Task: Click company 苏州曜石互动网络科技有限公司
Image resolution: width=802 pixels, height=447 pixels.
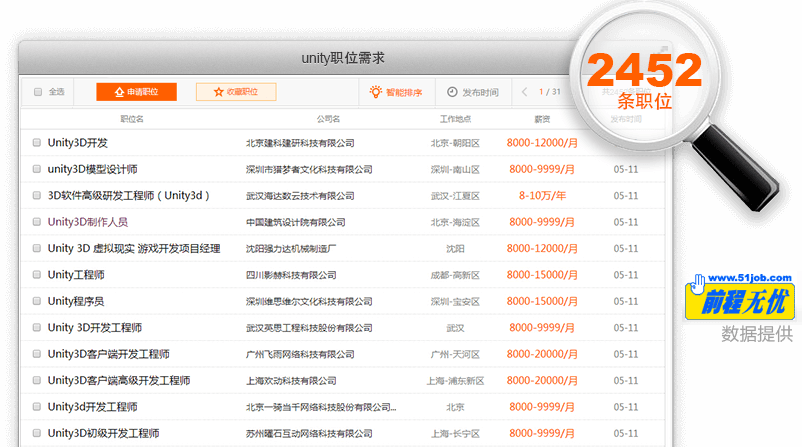Action: [309, 434]
